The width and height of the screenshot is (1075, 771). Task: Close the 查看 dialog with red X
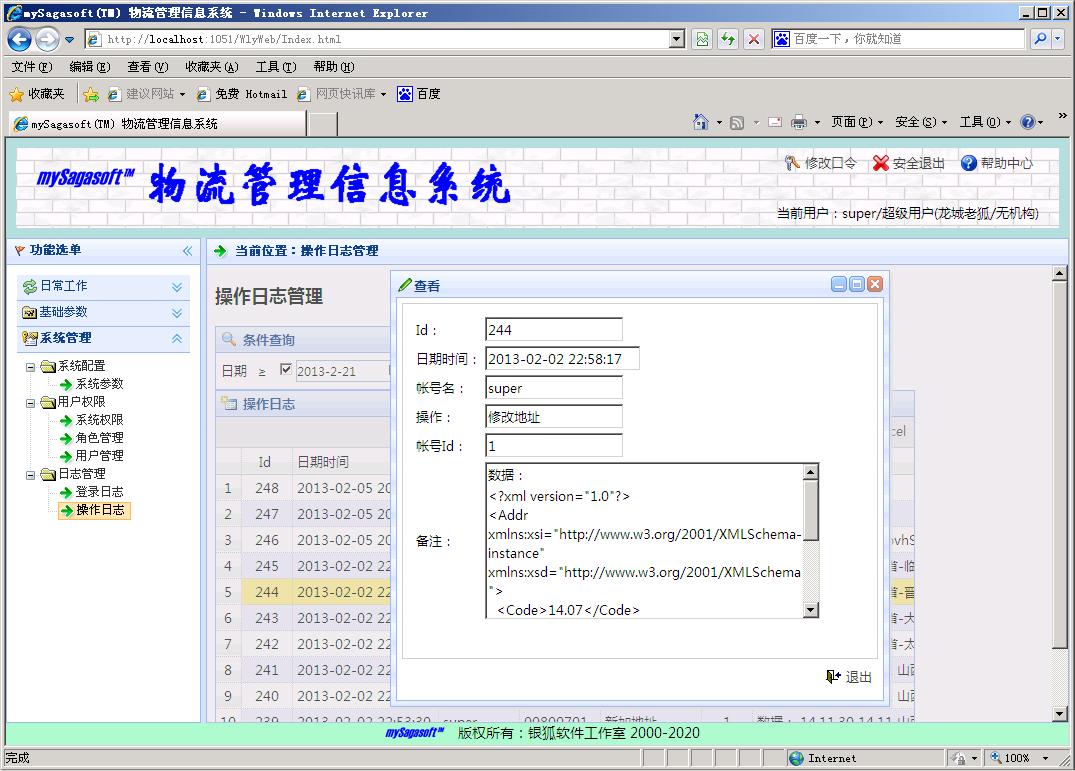point(875,284)
